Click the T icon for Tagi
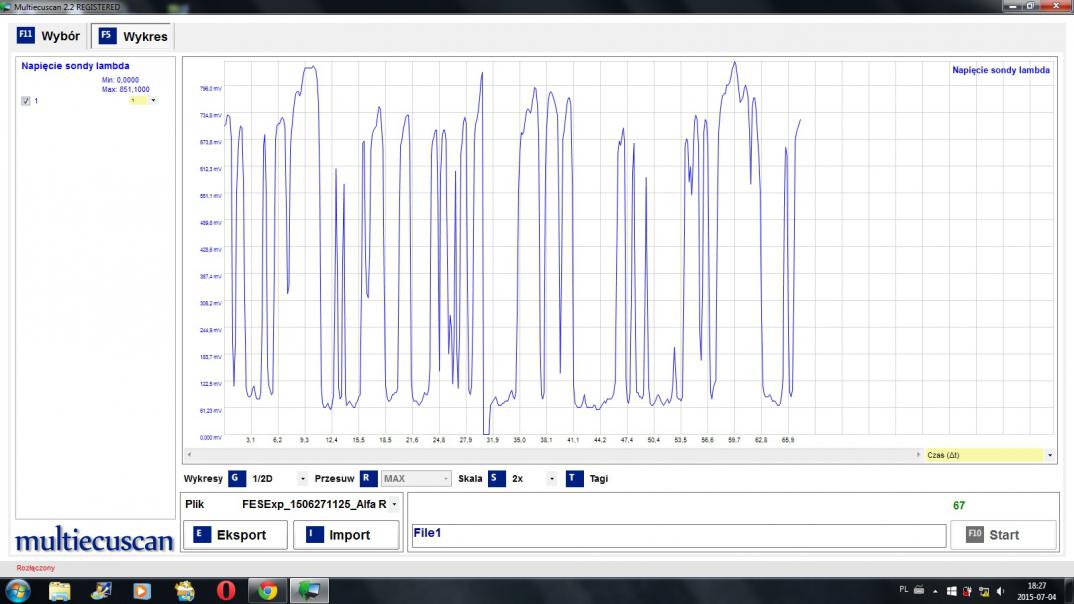This screenshot has height=604, width=1074. pos(574,479)
